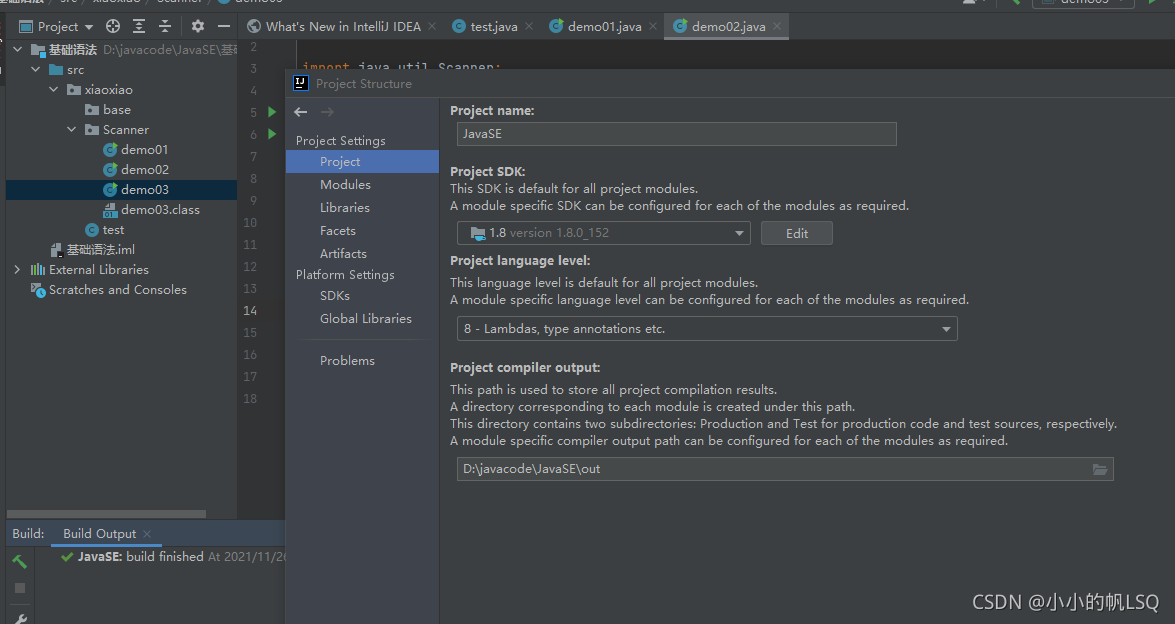Click the forward arrow in Project Structure
This screenshot has height=624, width=1175.
pyautogui.click(x=327, y=112)
